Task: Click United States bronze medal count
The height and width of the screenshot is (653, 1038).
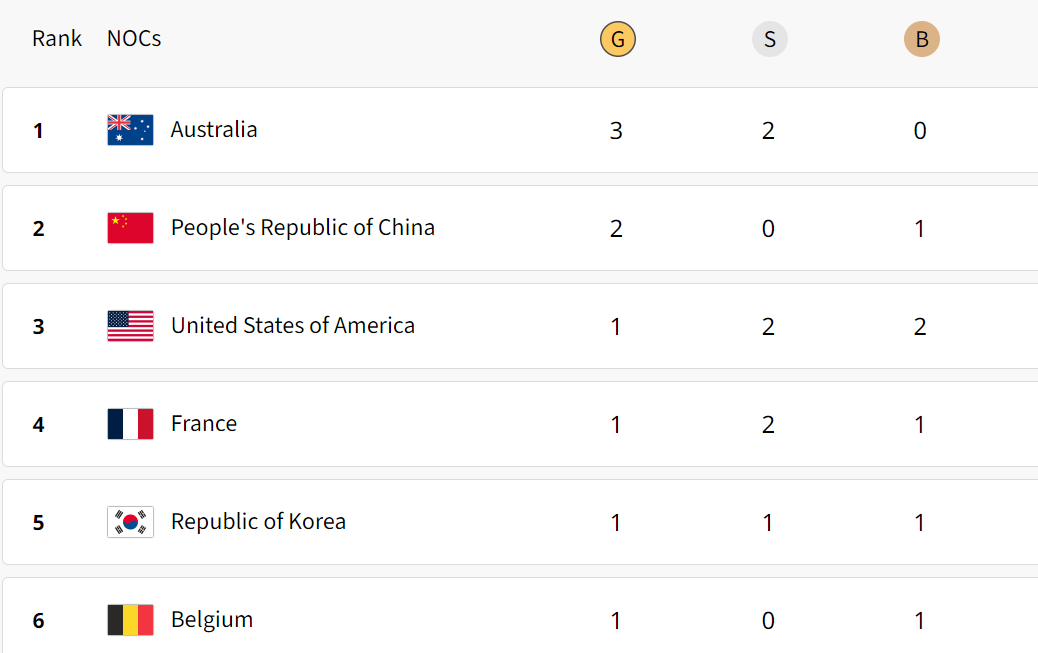Action: click(x=920, y=326)
